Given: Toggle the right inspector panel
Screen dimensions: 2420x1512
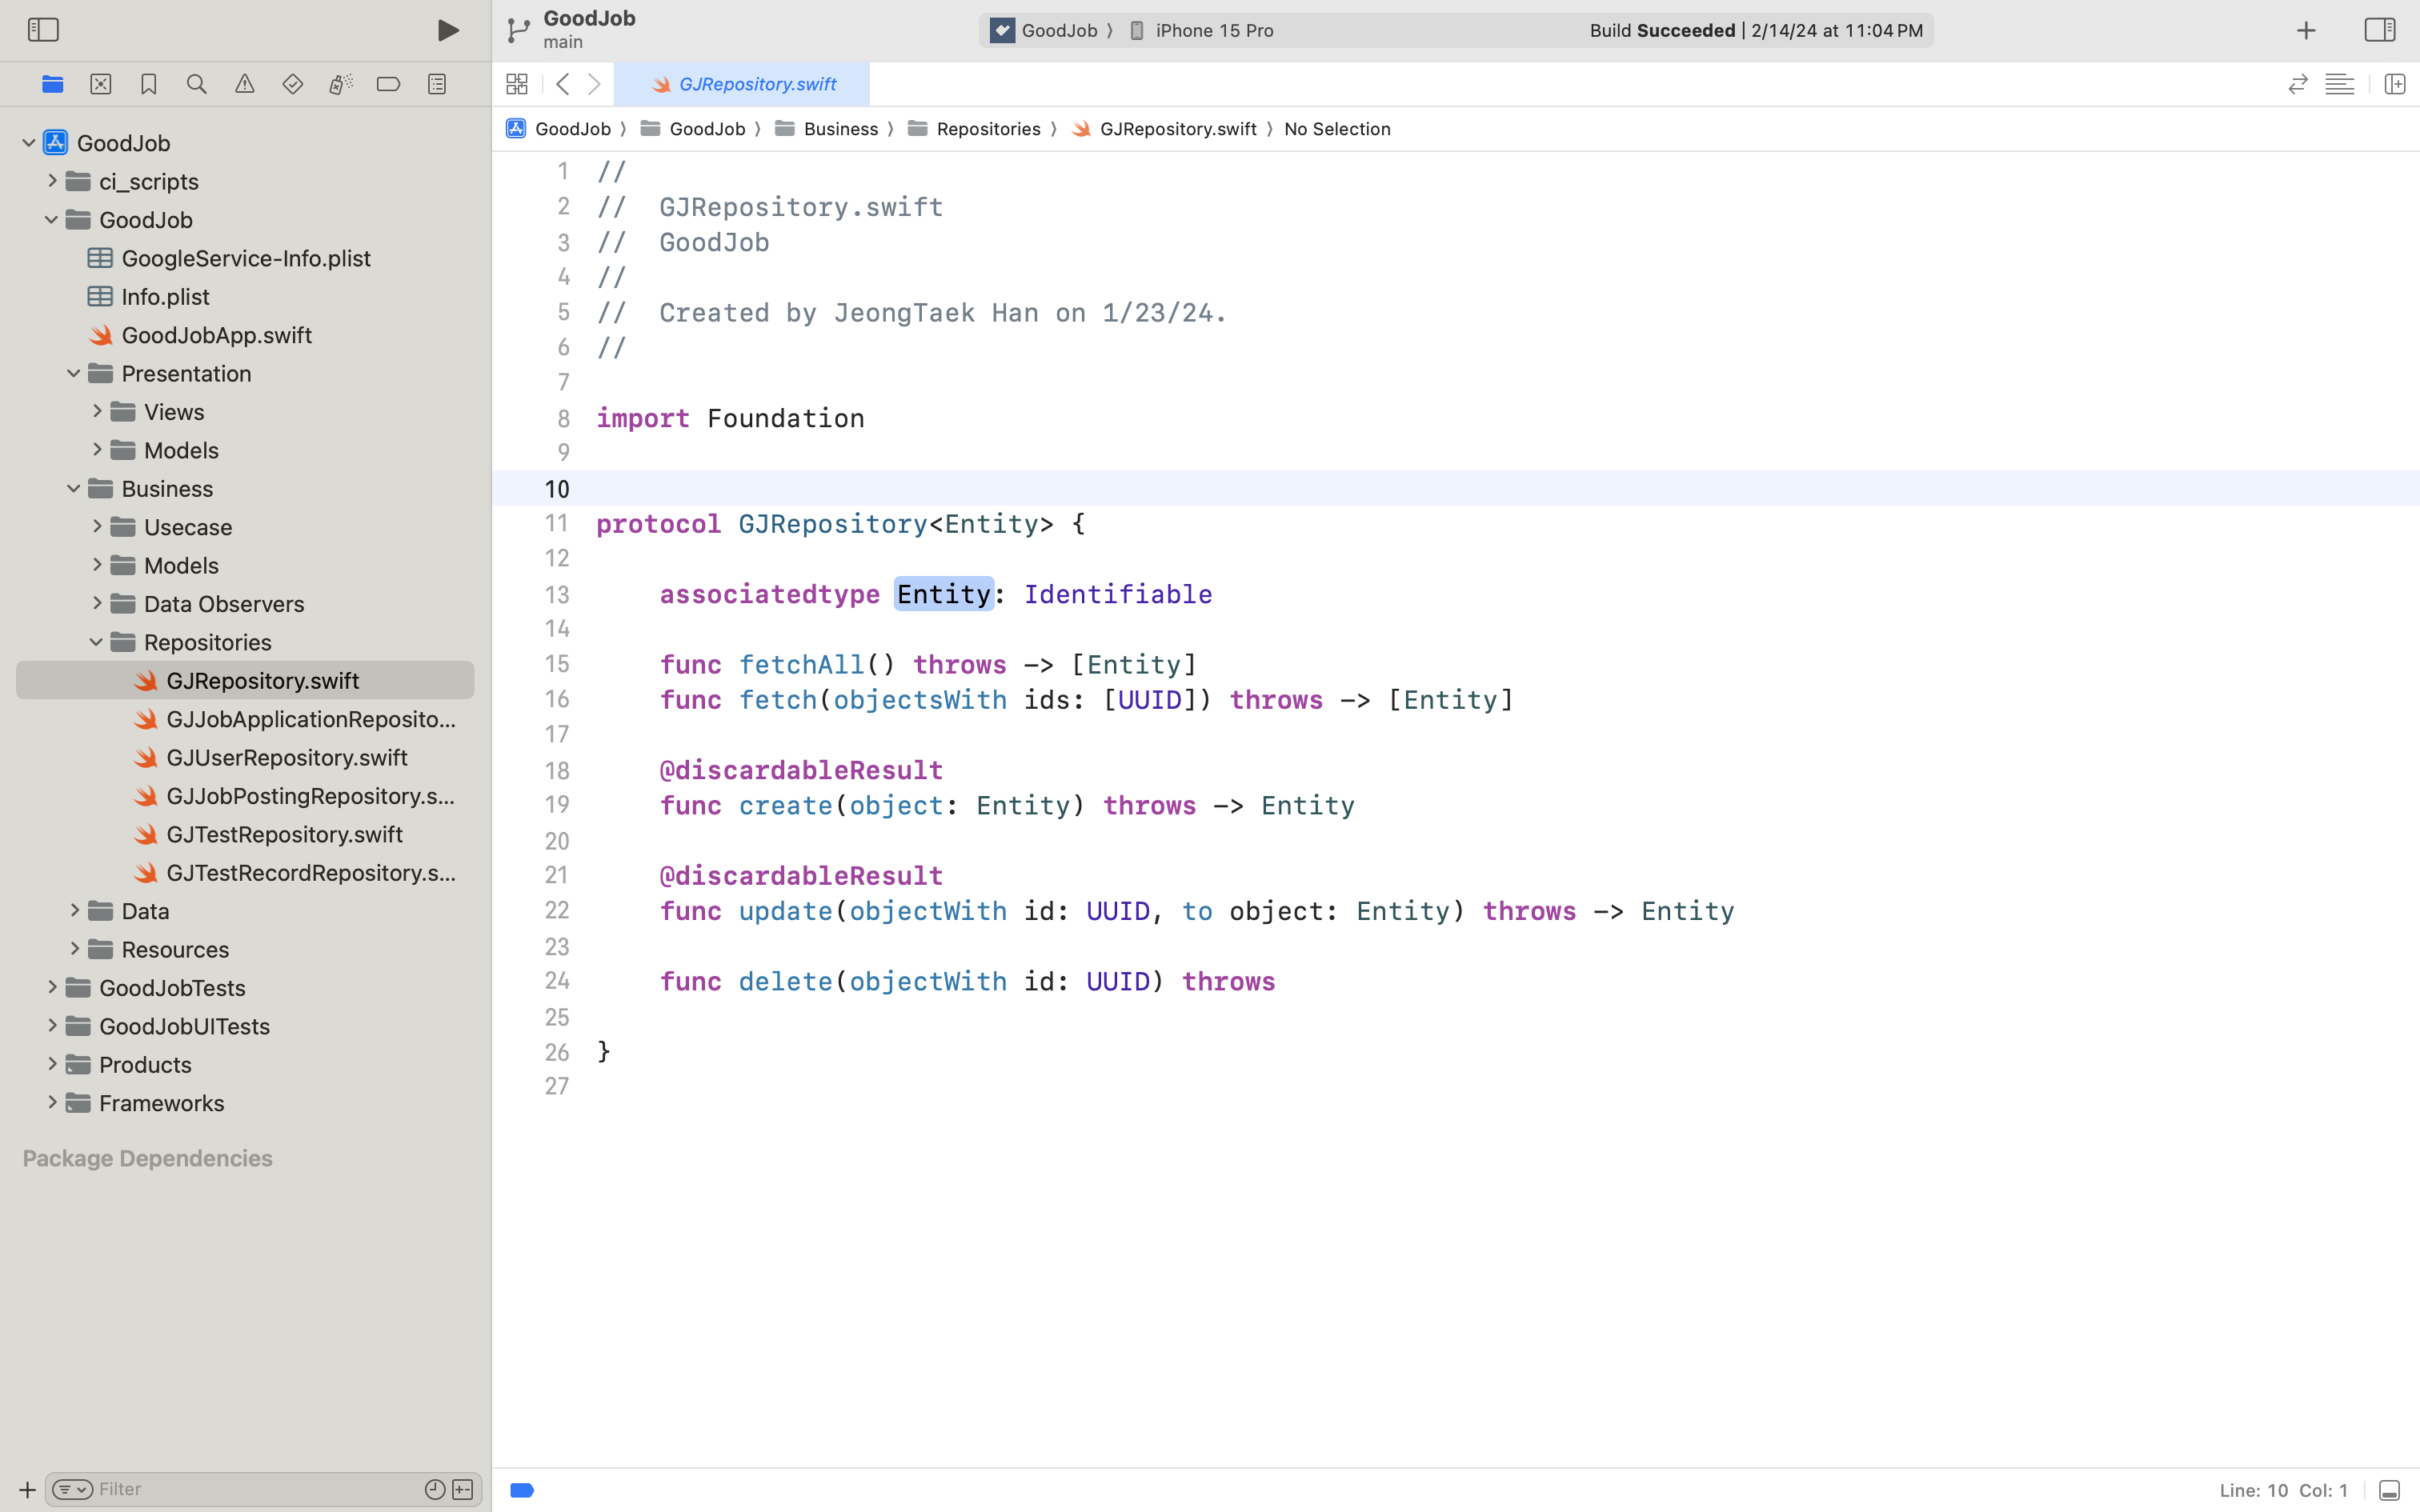Looking at the screenshot, I should [x=2379, y=30].
